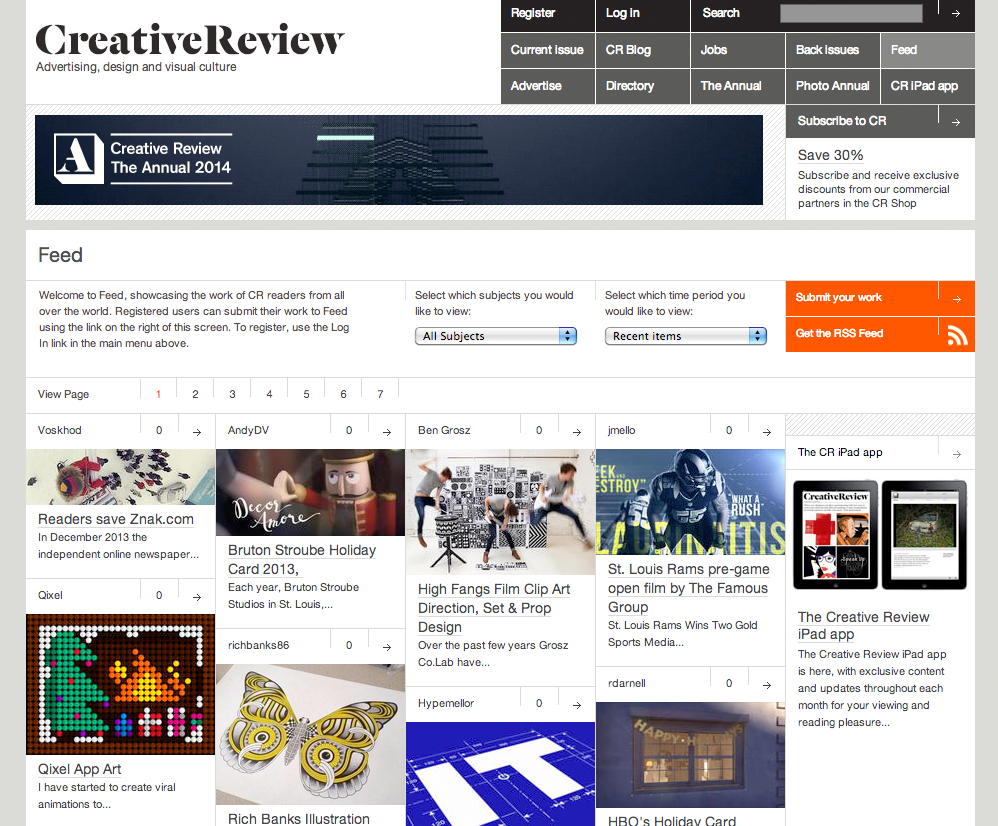The image size is (998, 826).
Task: Go to feed page 5
Action: 306,395
